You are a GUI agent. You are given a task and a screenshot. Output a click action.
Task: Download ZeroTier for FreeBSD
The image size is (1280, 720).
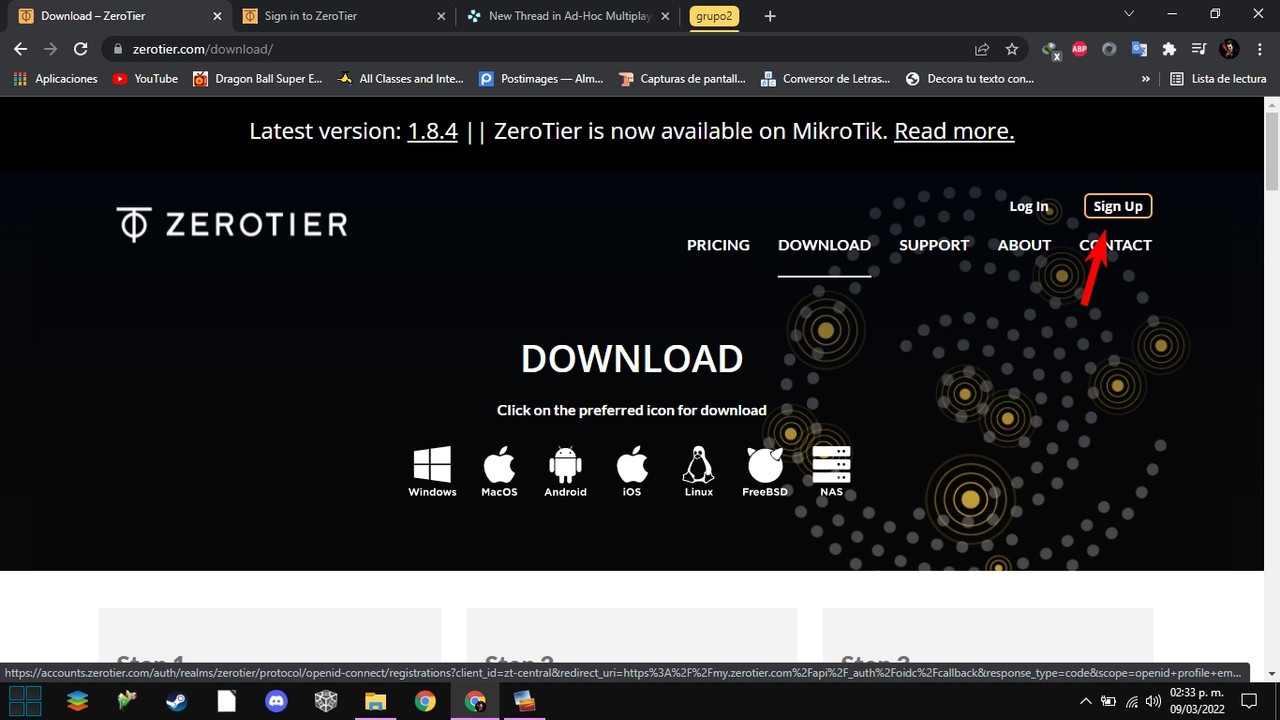765,471
